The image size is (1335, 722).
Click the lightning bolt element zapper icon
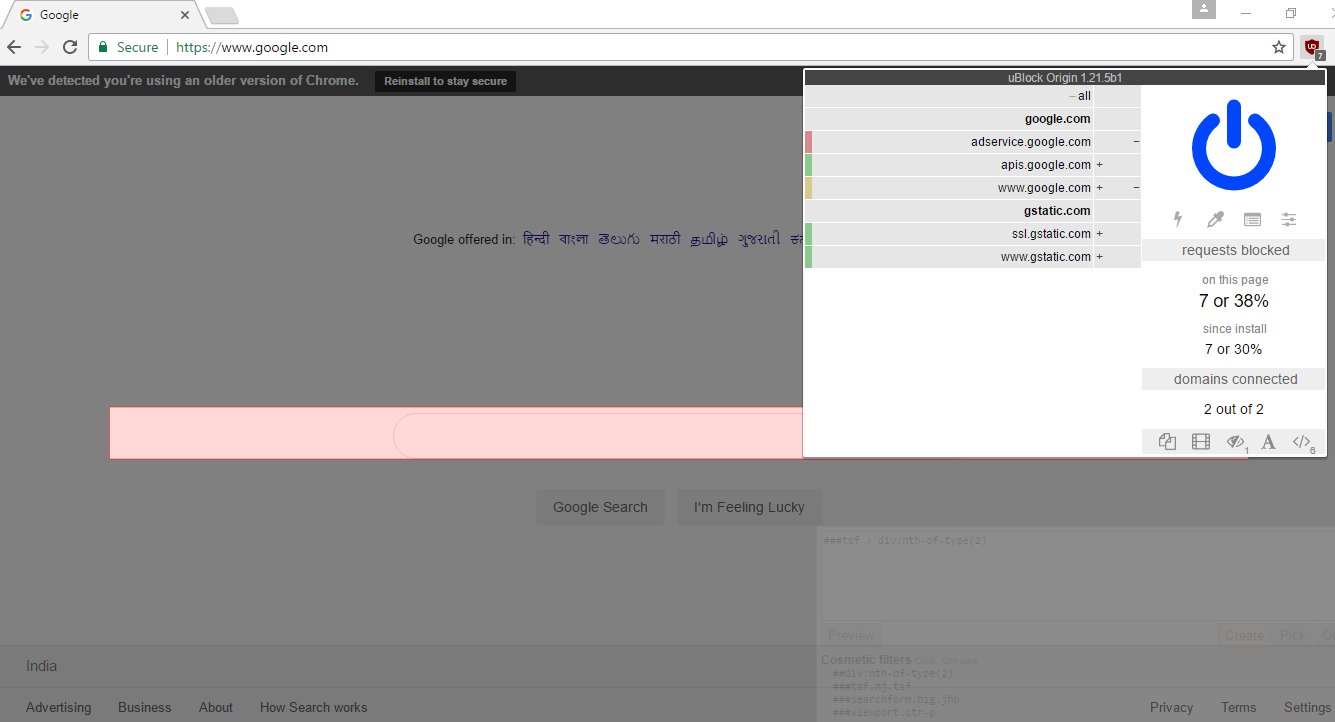(1178, 219)
